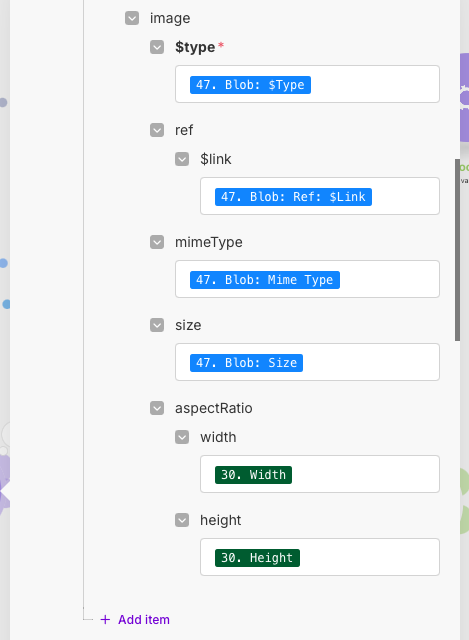469x640 pixels.
Task: Click the 'ref' label
Action: [x=184, y=130]
